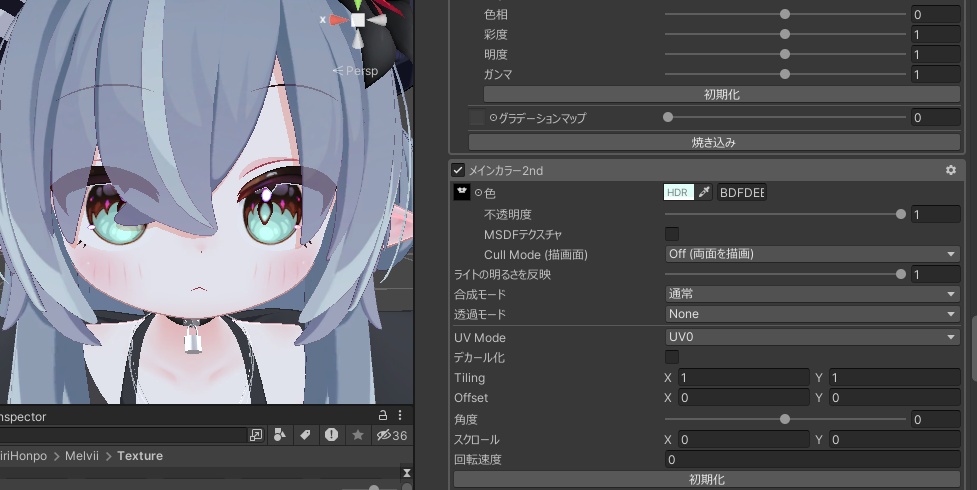Open the 合成モード dropdown set to 通常

812,294
